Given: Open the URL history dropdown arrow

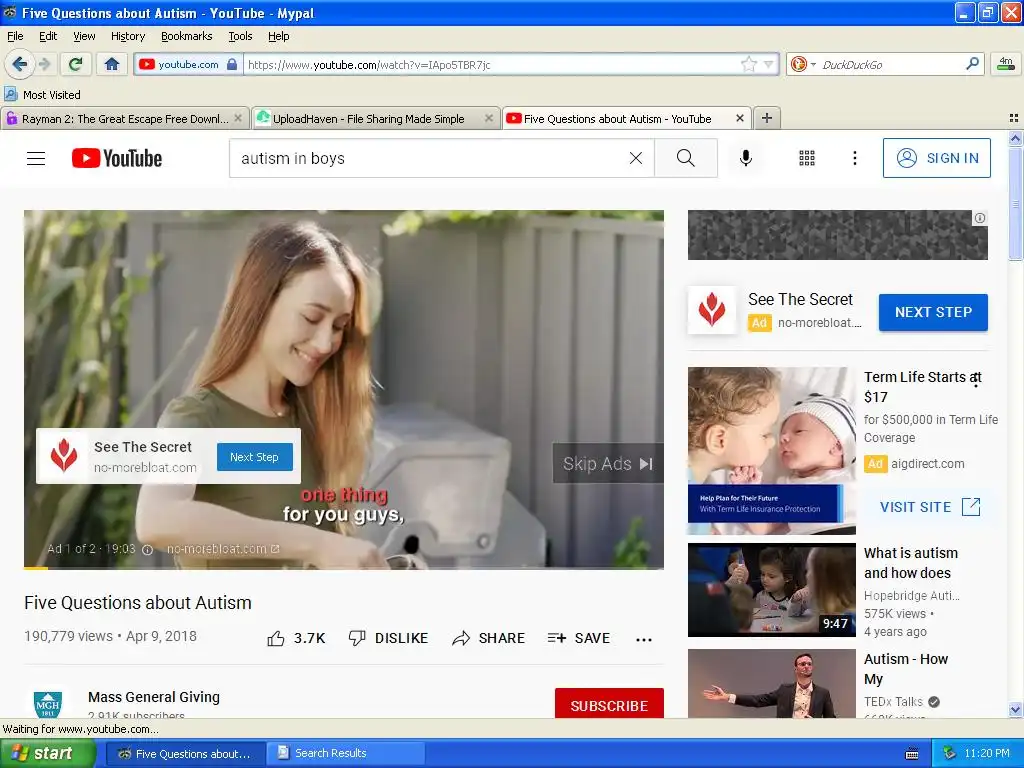Looking at the screenshot, I should coord(769,64).
